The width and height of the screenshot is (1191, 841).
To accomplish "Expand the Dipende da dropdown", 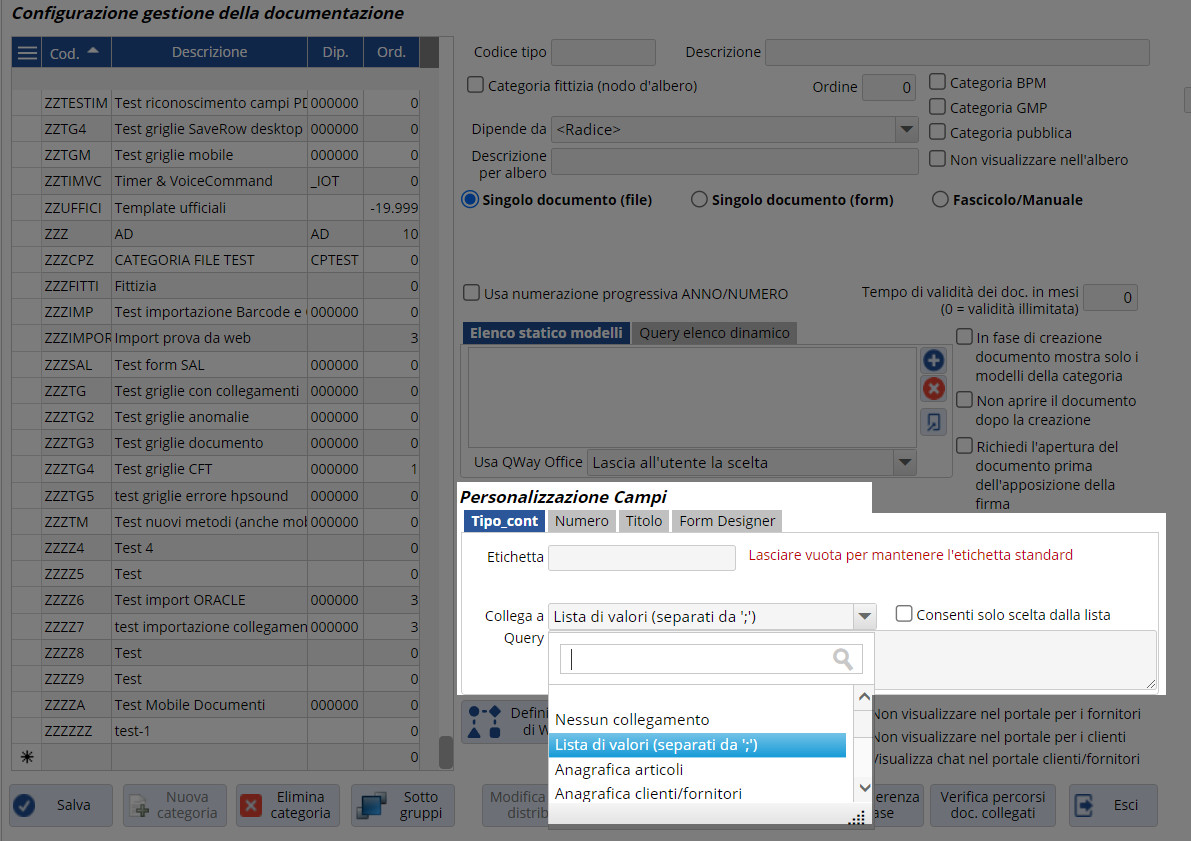I will [906, 130].
